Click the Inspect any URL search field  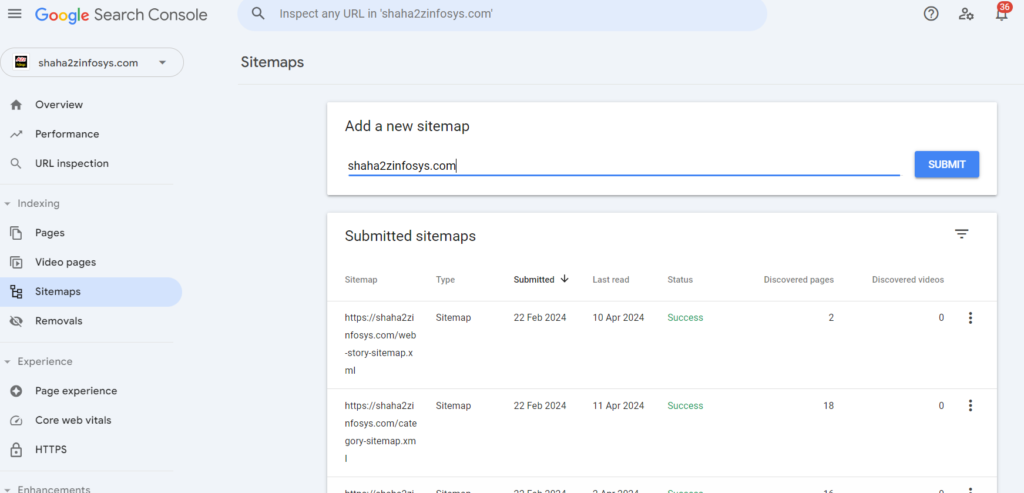502,14
